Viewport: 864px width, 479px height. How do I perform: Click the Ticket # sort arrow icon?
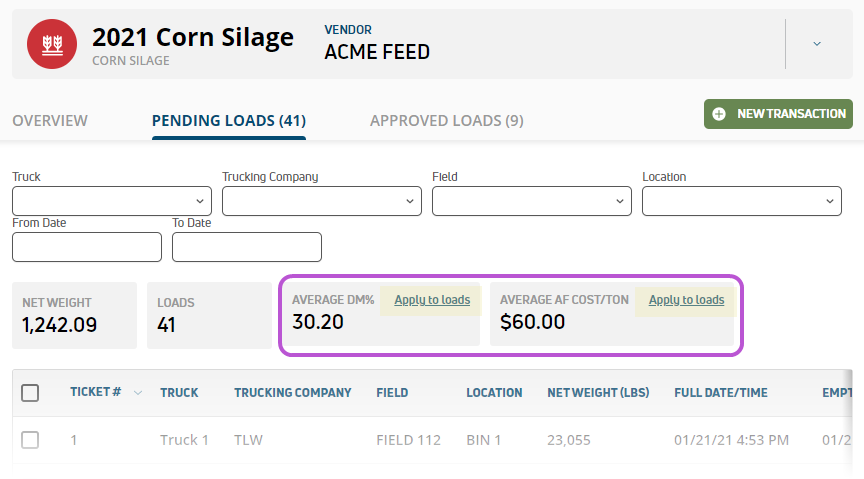tap(138, 393)
